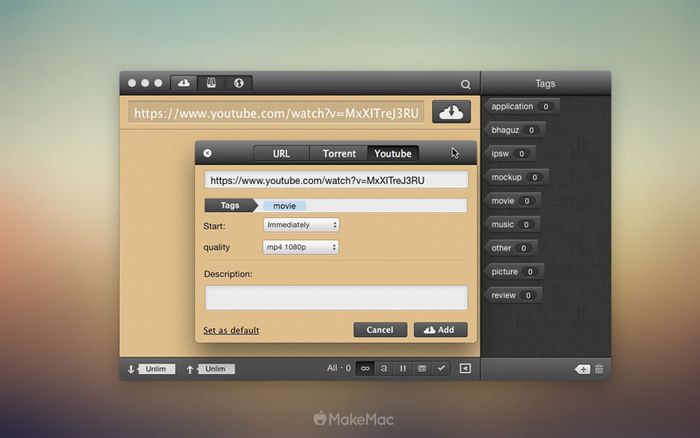The image size is (700, 438).
Task: Select the other tag in sidebar
Action: (510, 248)
